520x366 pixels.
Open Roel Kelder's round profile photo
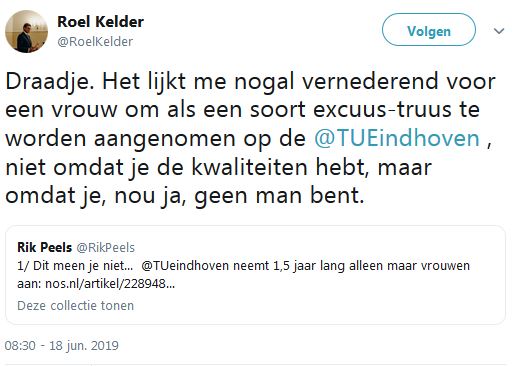pyautogui.click(x=26, y=31)
